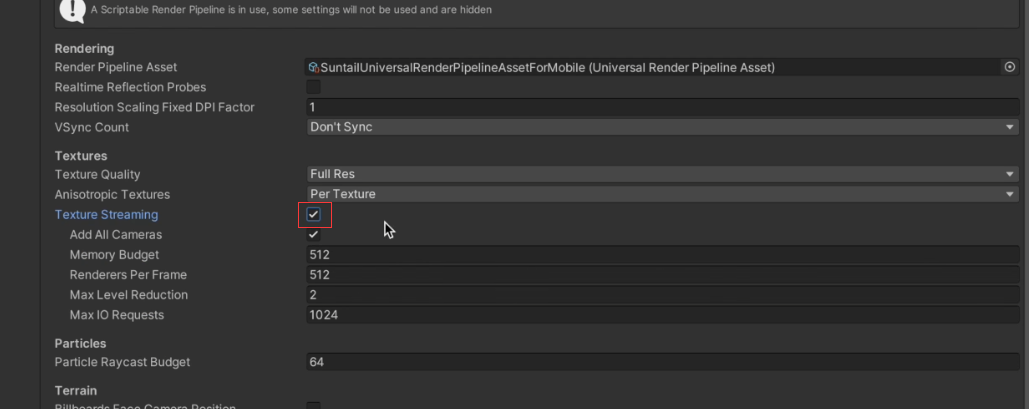Open the Anisotropic Textures dropdown

tap(663, 194)
